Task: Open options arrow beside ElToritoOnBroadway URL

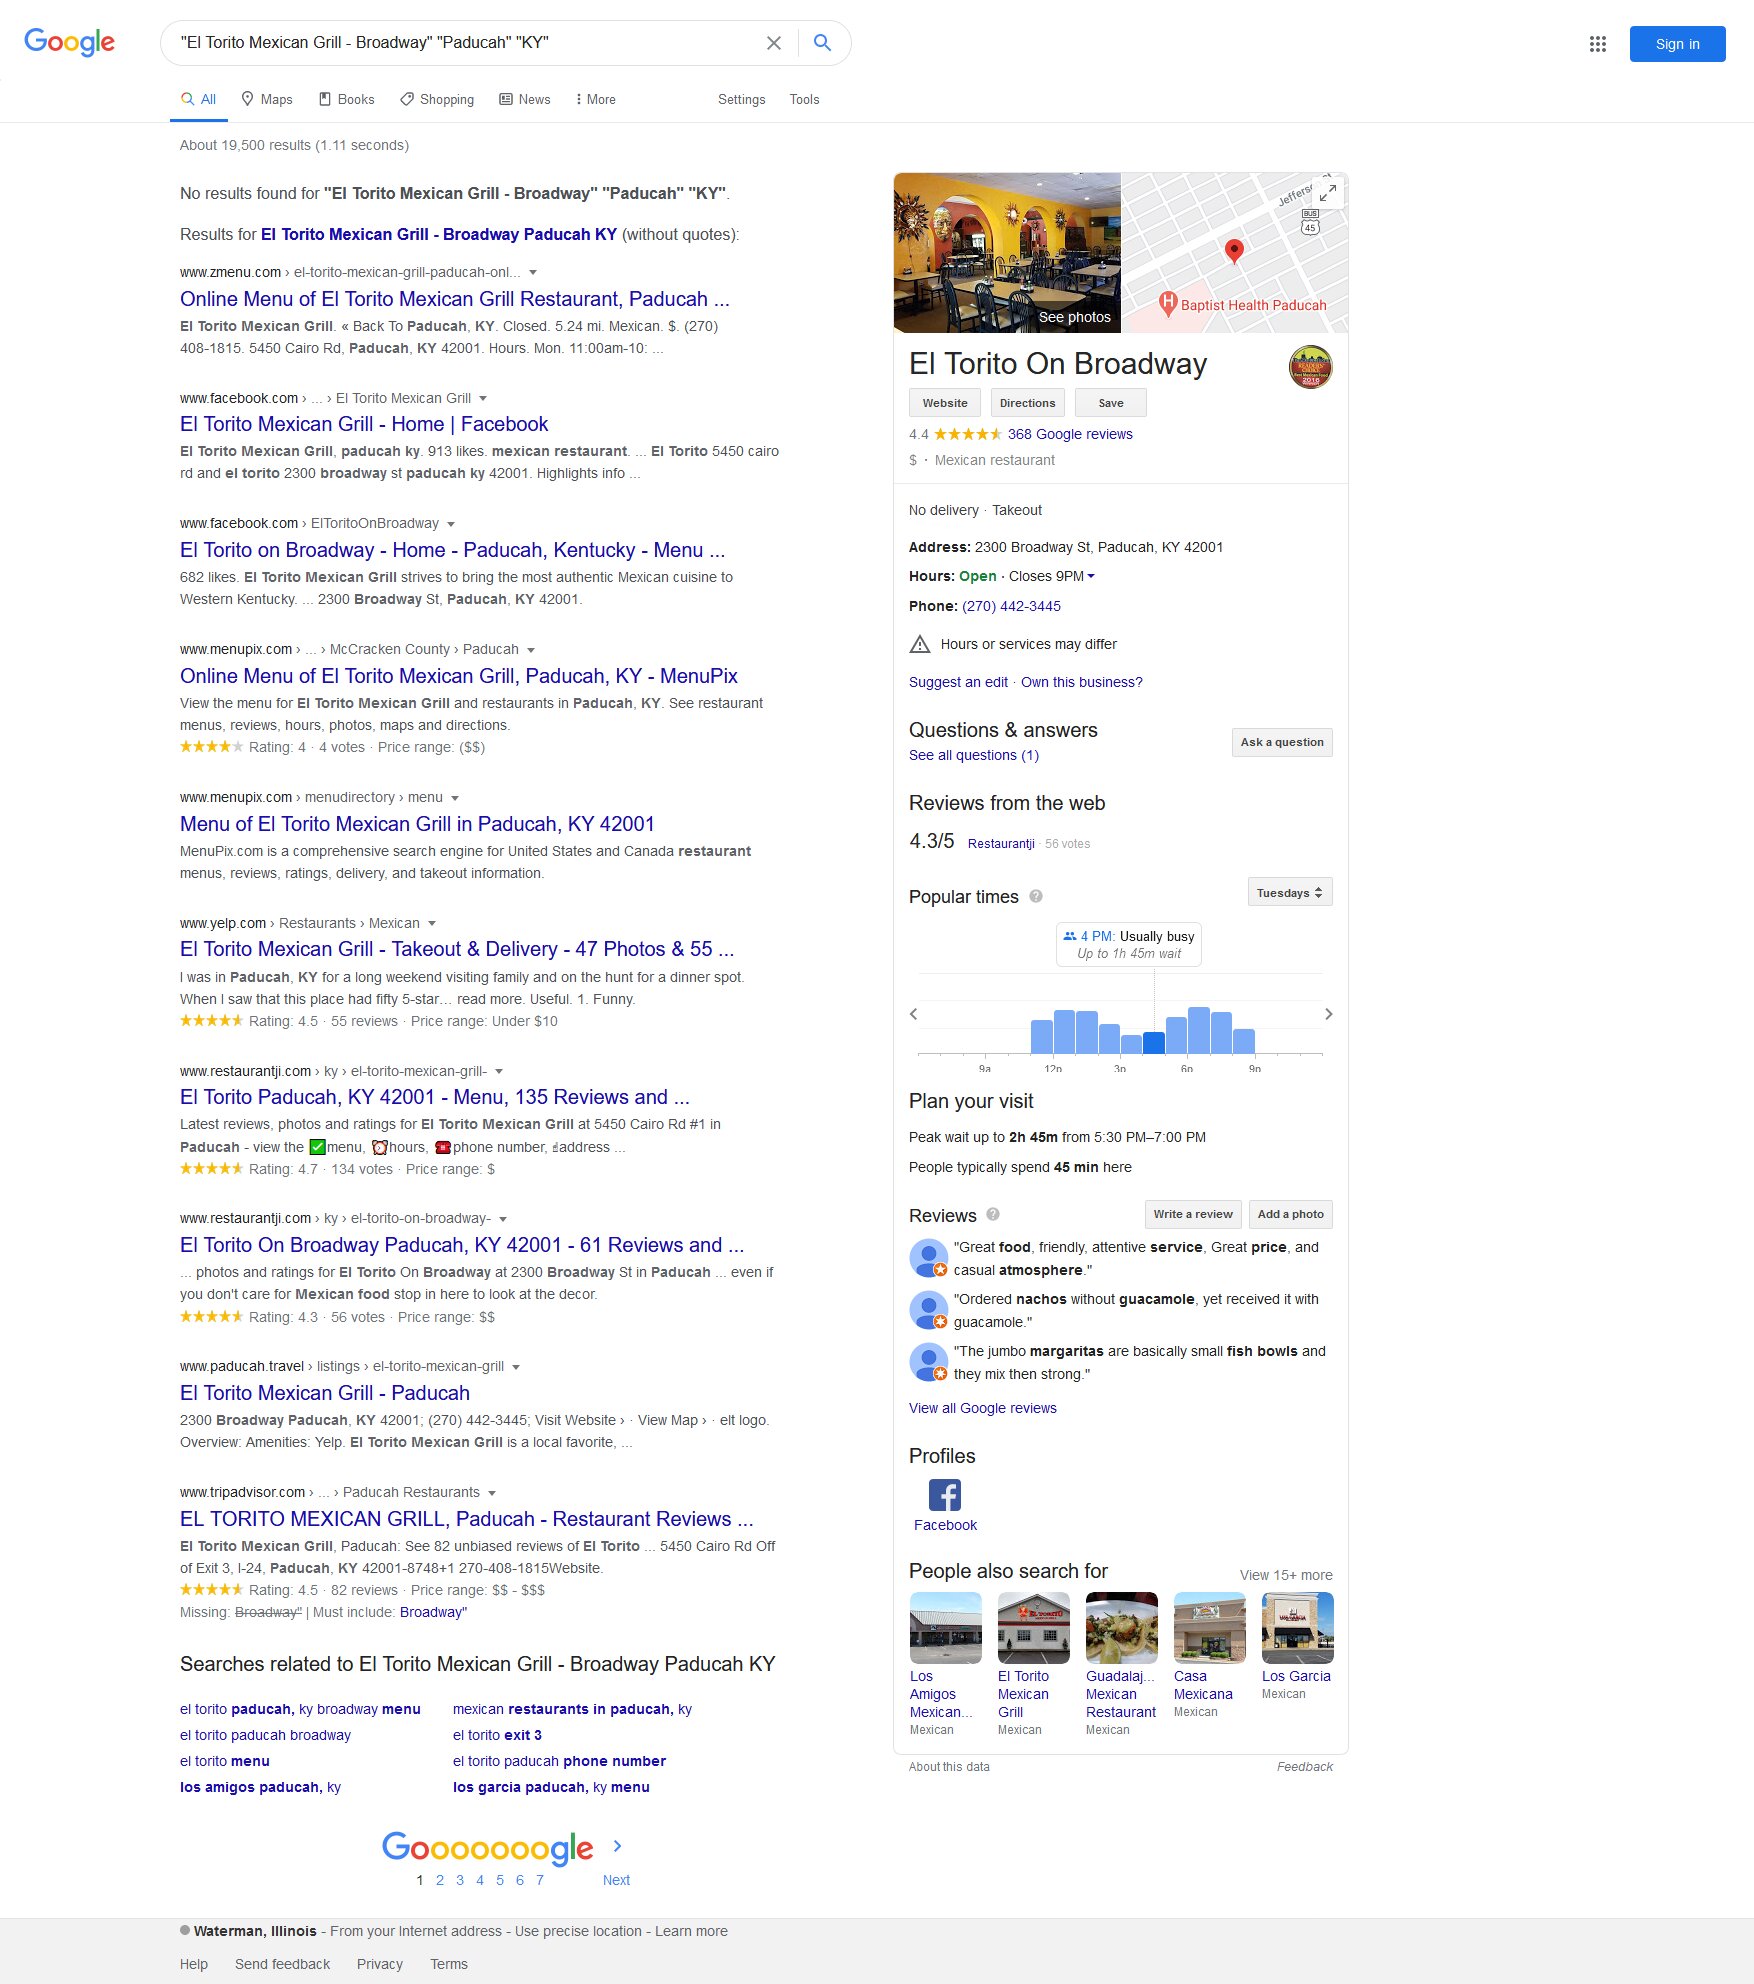Action: pyautogui.click(x=451, y=524)
